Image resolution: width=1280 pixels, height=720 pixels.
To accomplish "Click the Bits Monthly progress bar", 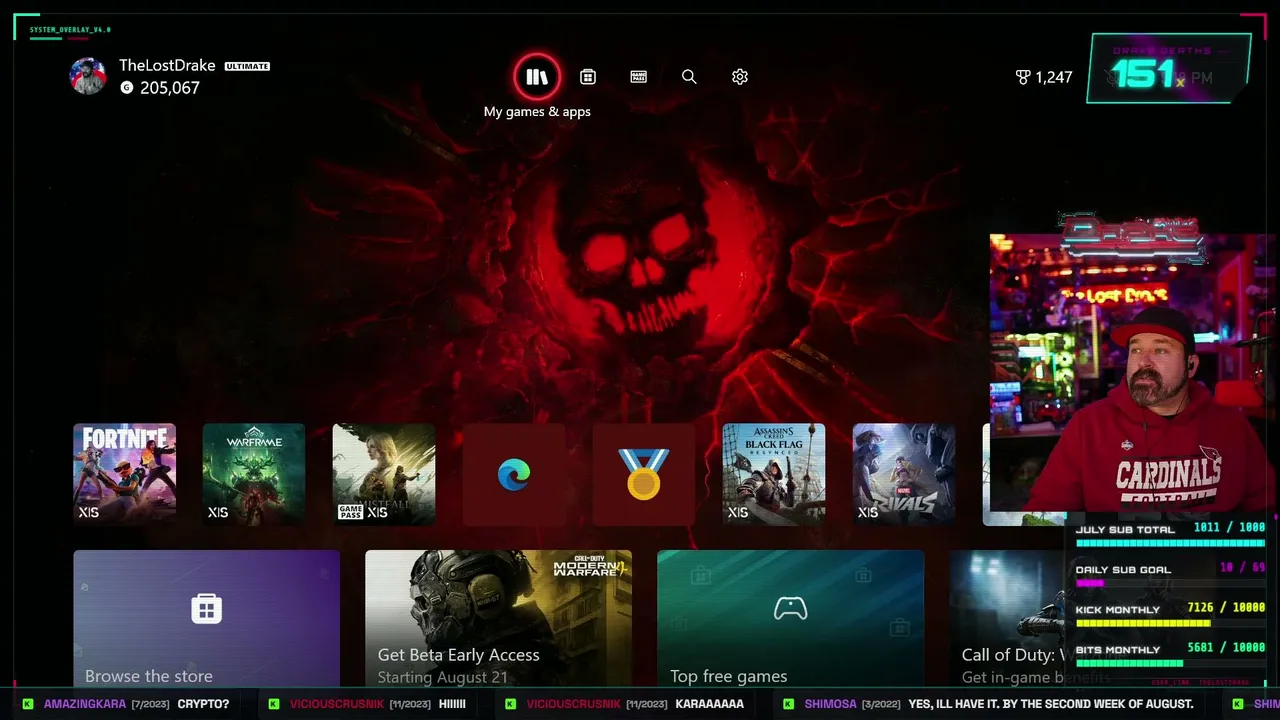I will click(1169, 663).
